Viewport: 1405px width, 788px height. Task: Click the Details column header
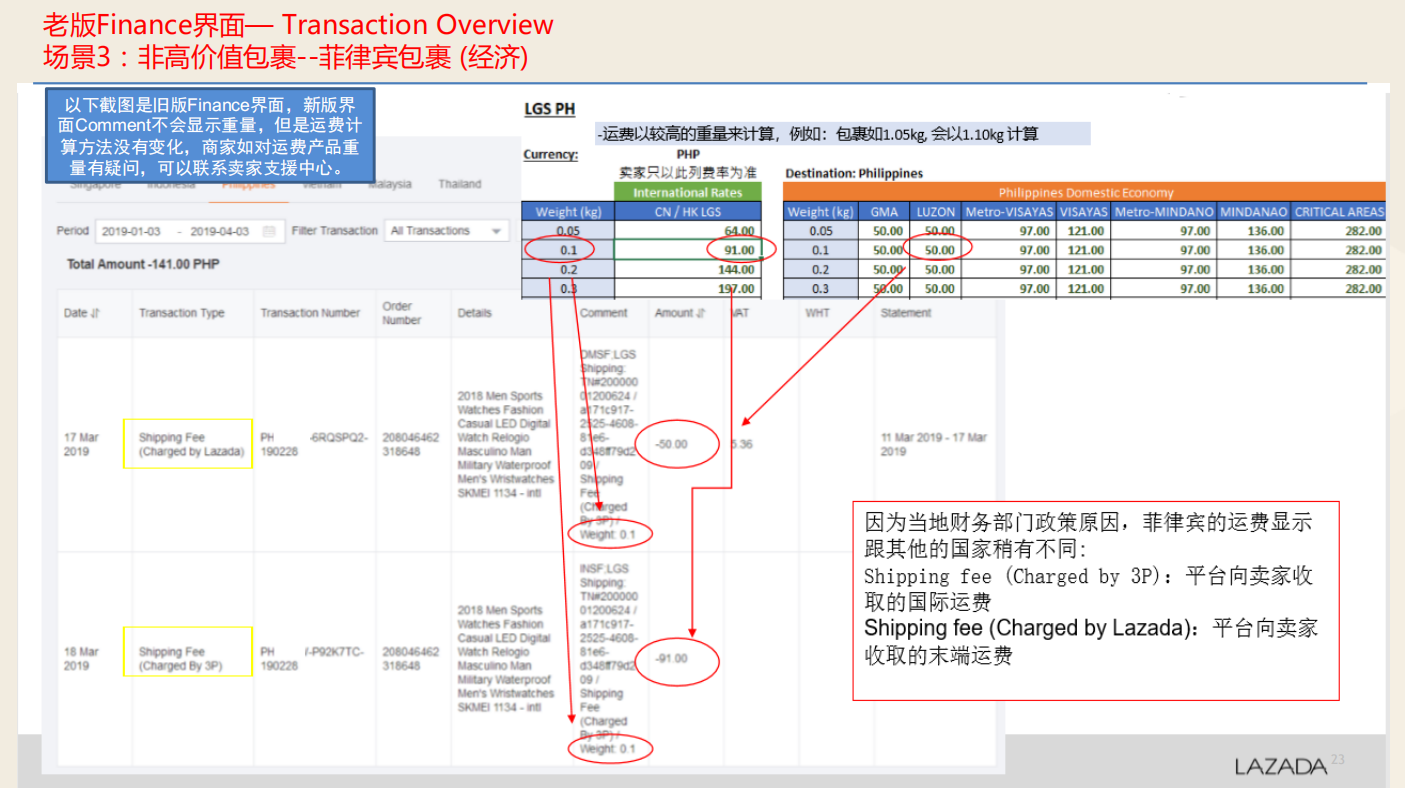click(x=474, y=313)
